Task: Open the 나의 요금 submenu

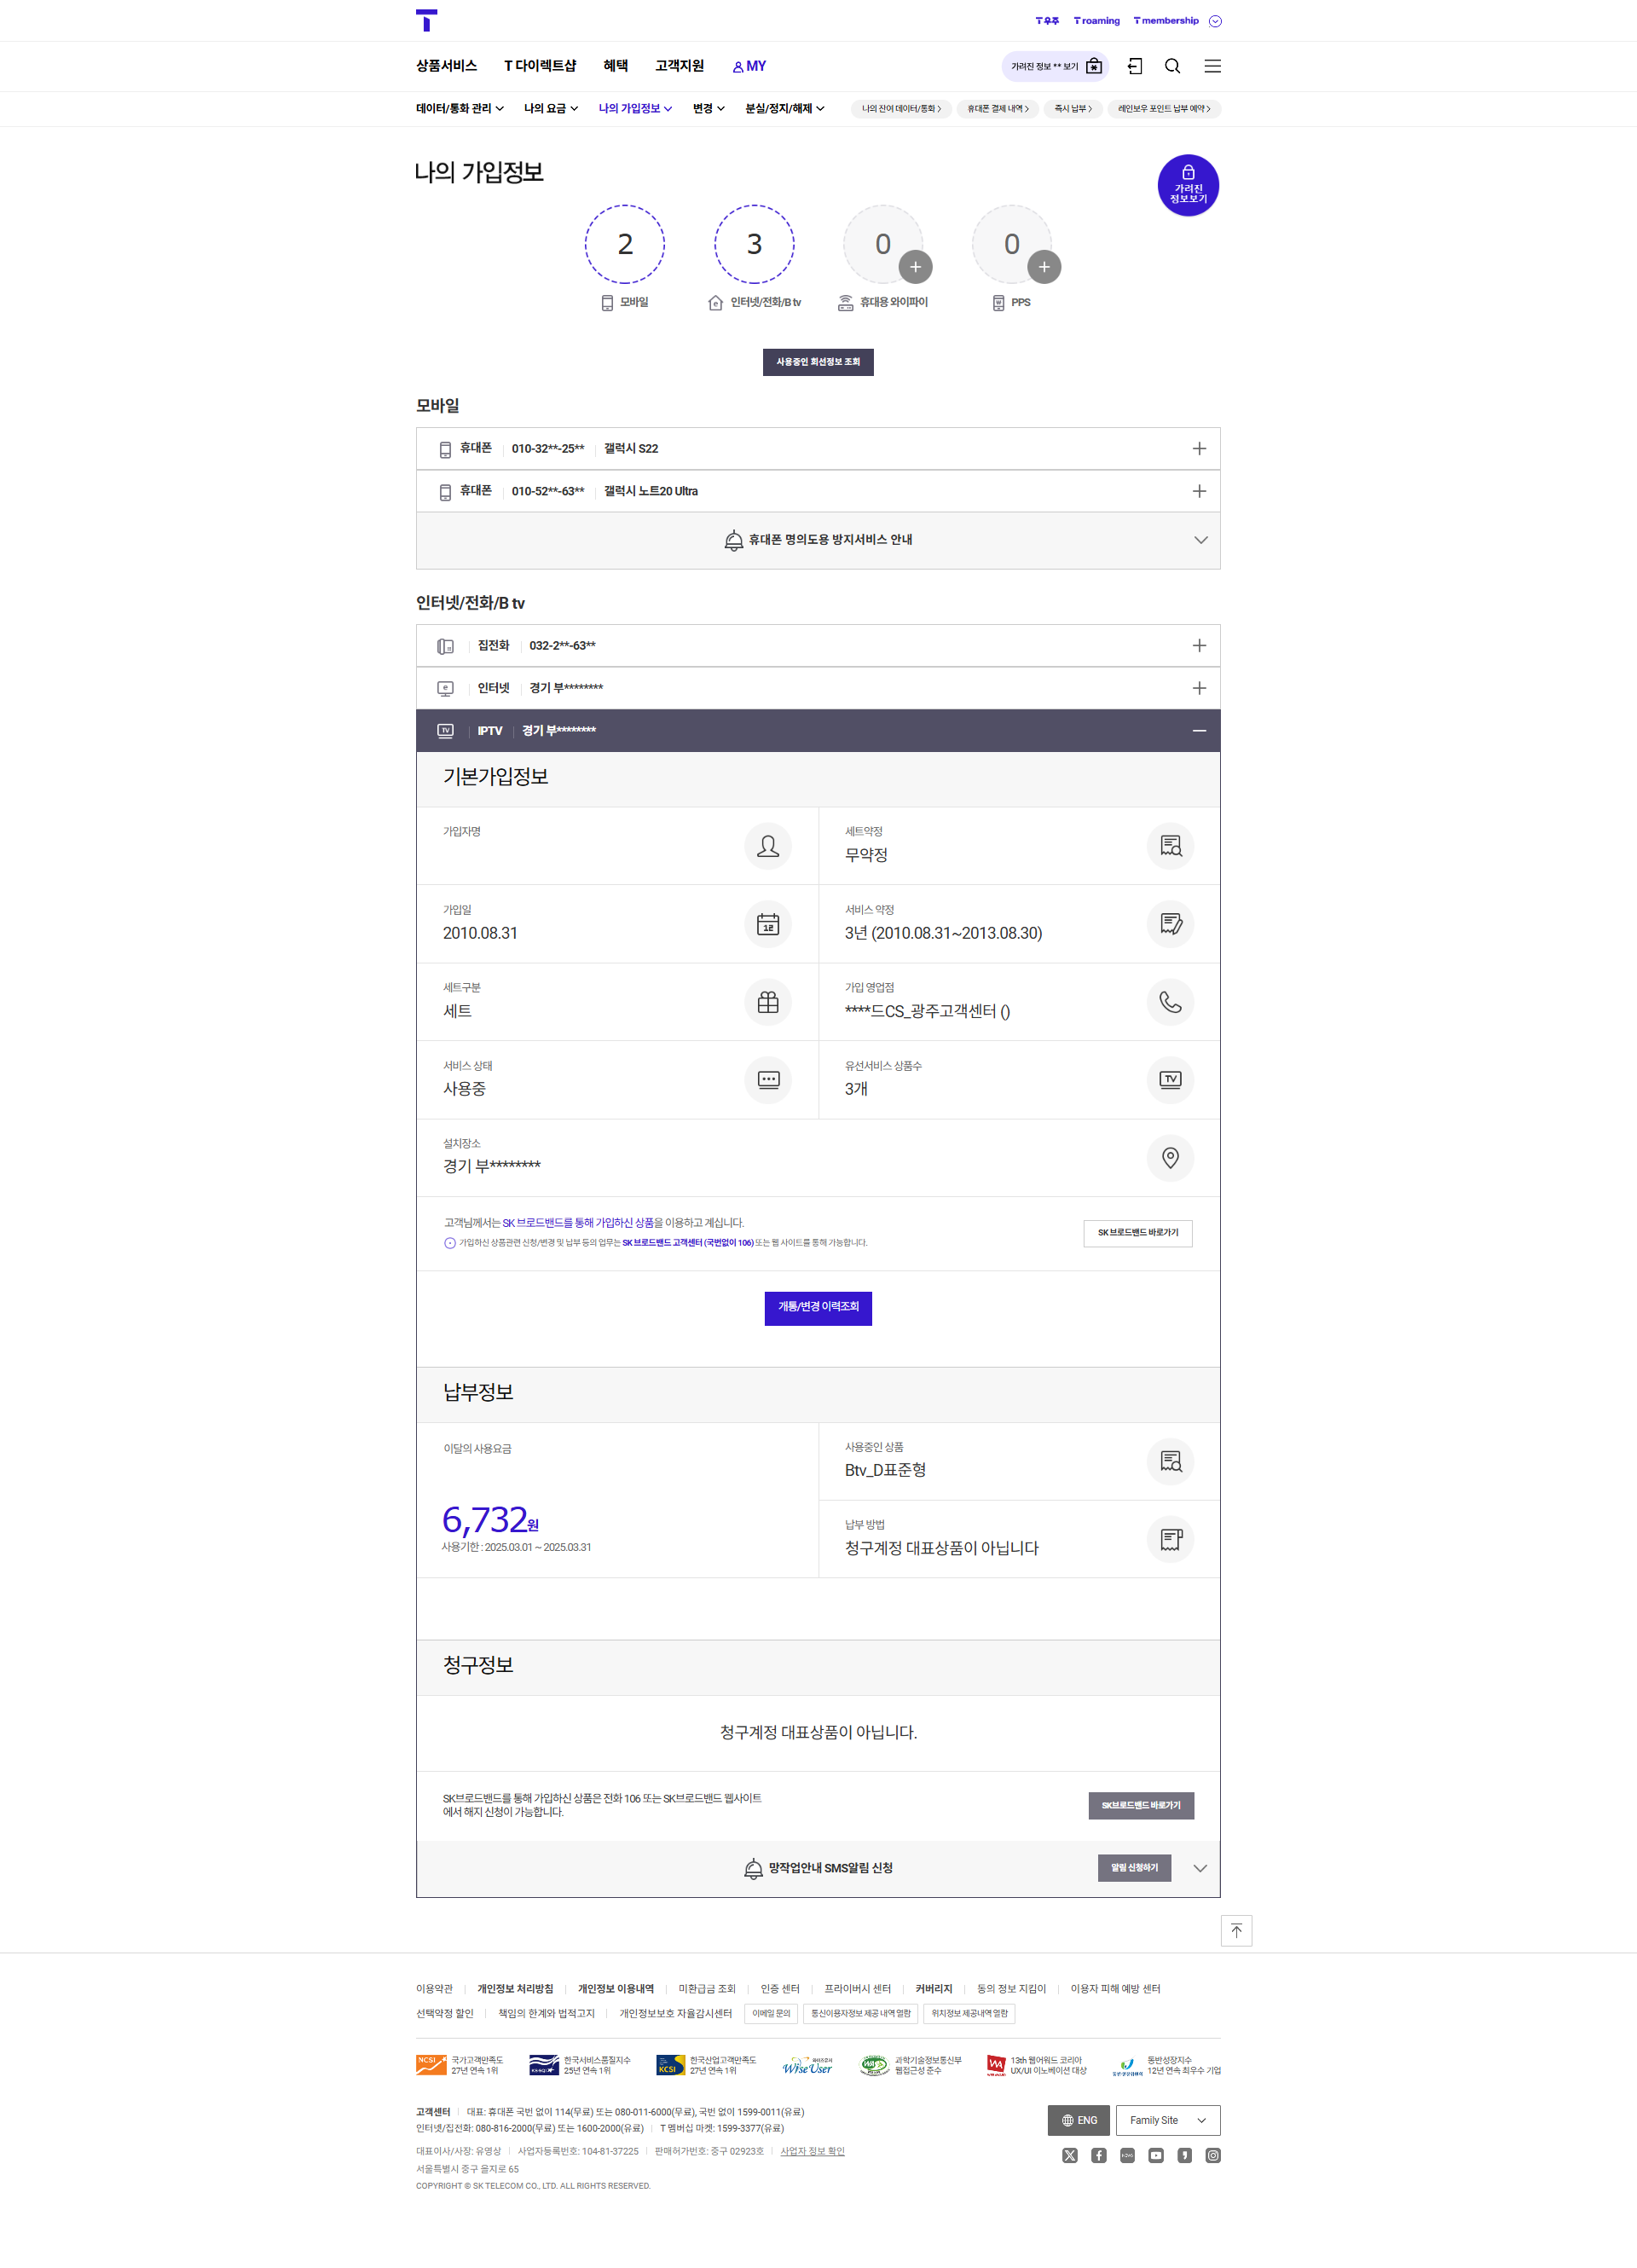Action: point(550,108)
